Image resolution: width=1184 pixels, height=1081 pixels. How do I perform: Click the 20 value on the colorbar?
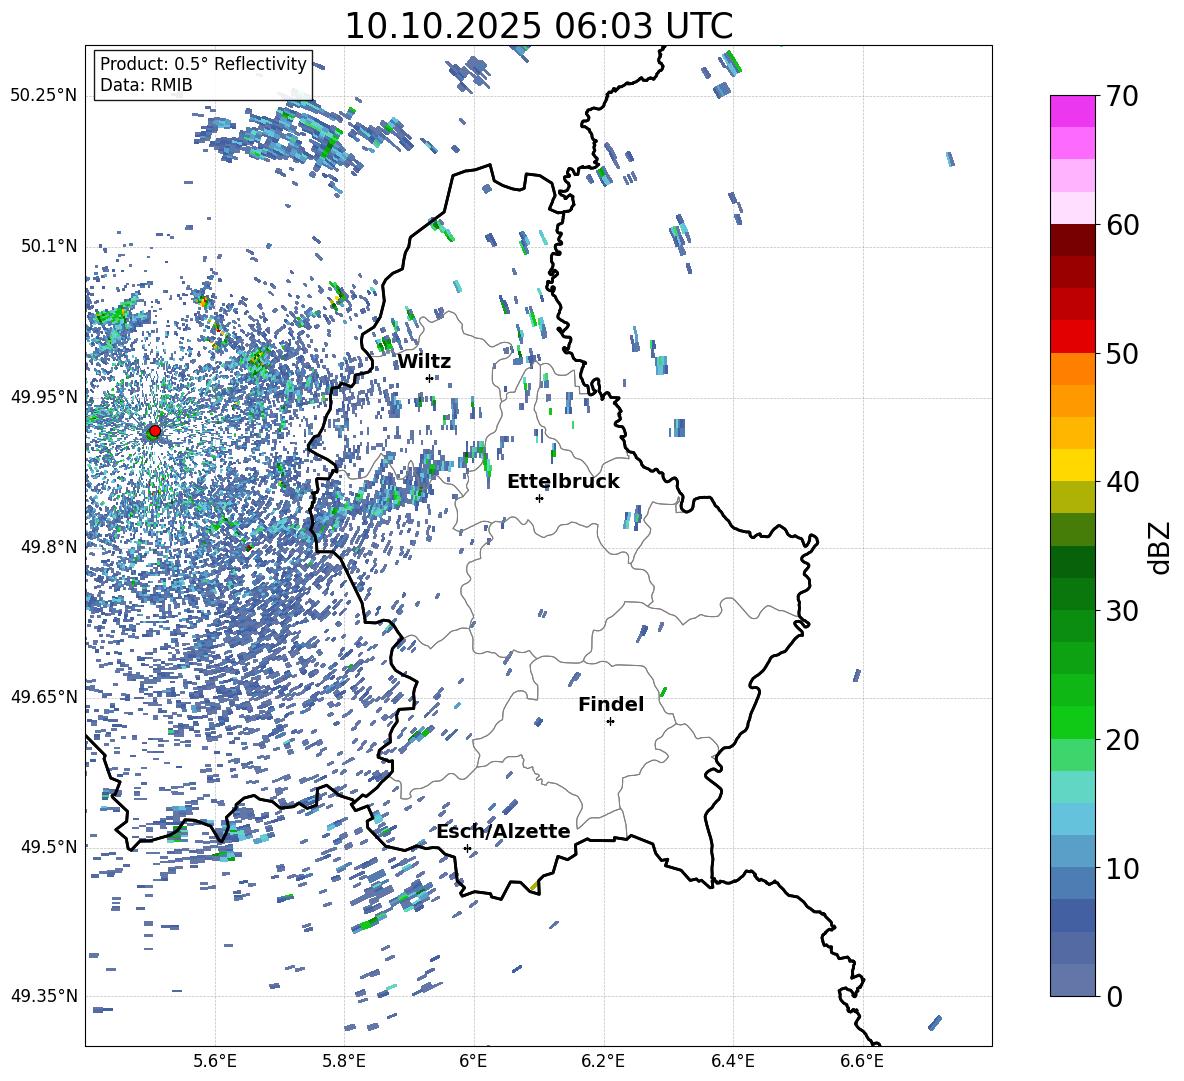[1122, 740]
